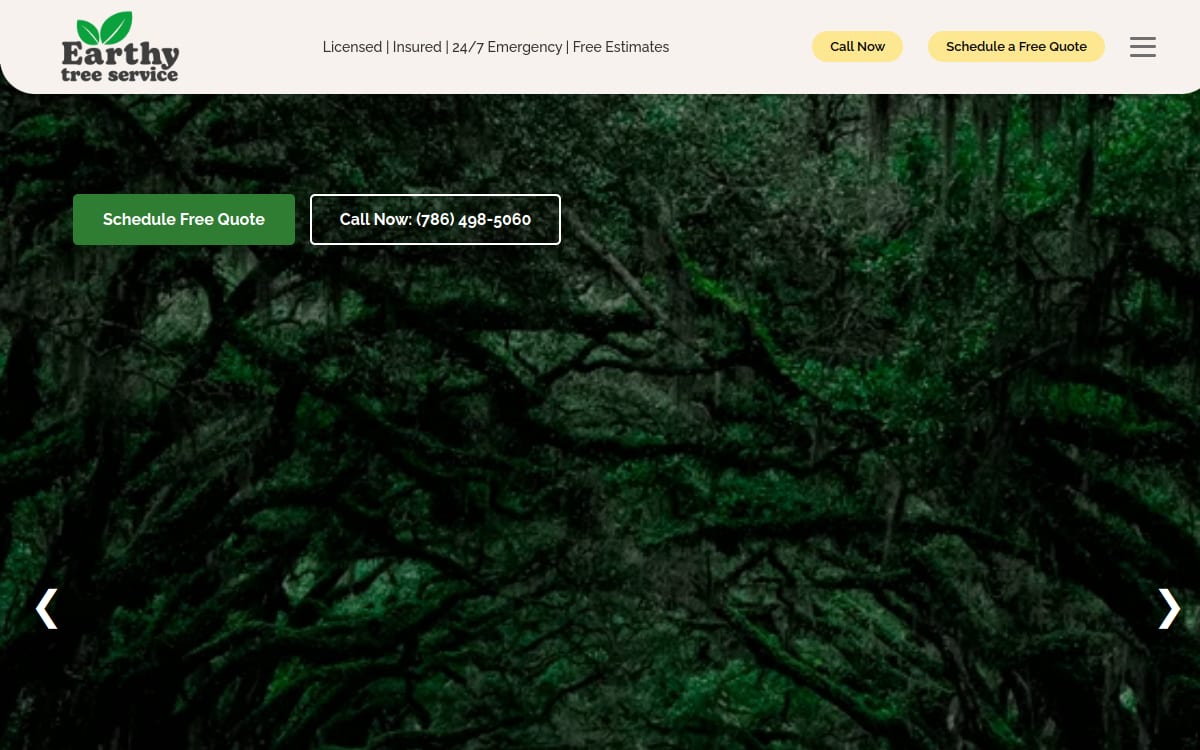Click the Earthy tree service logo
The height and width of the screenshot is (750, 1200).
120,47
